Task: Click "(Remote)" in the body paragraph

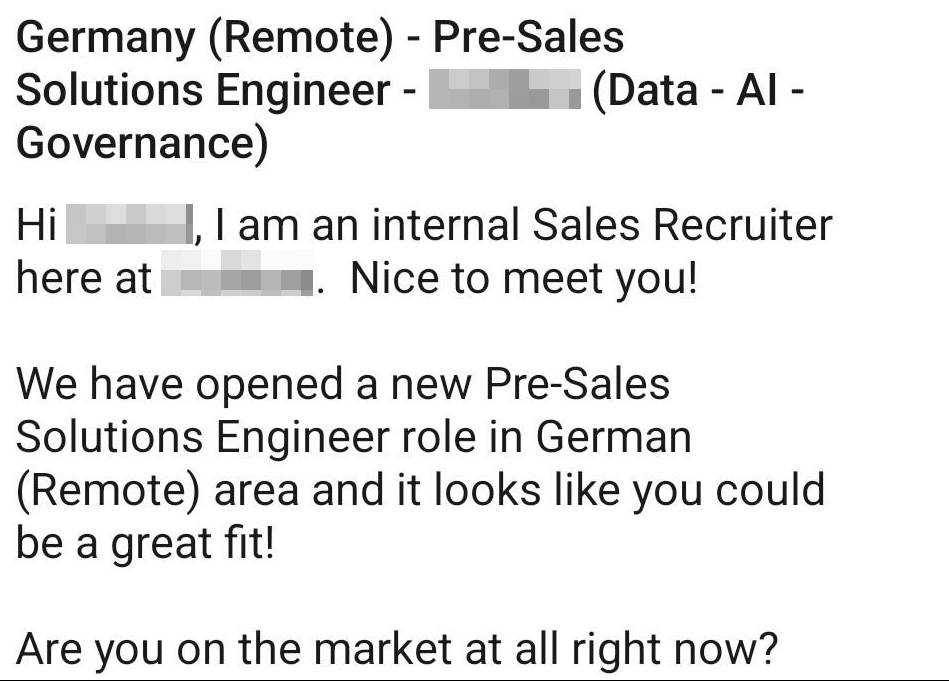Action: coord(108,490)
